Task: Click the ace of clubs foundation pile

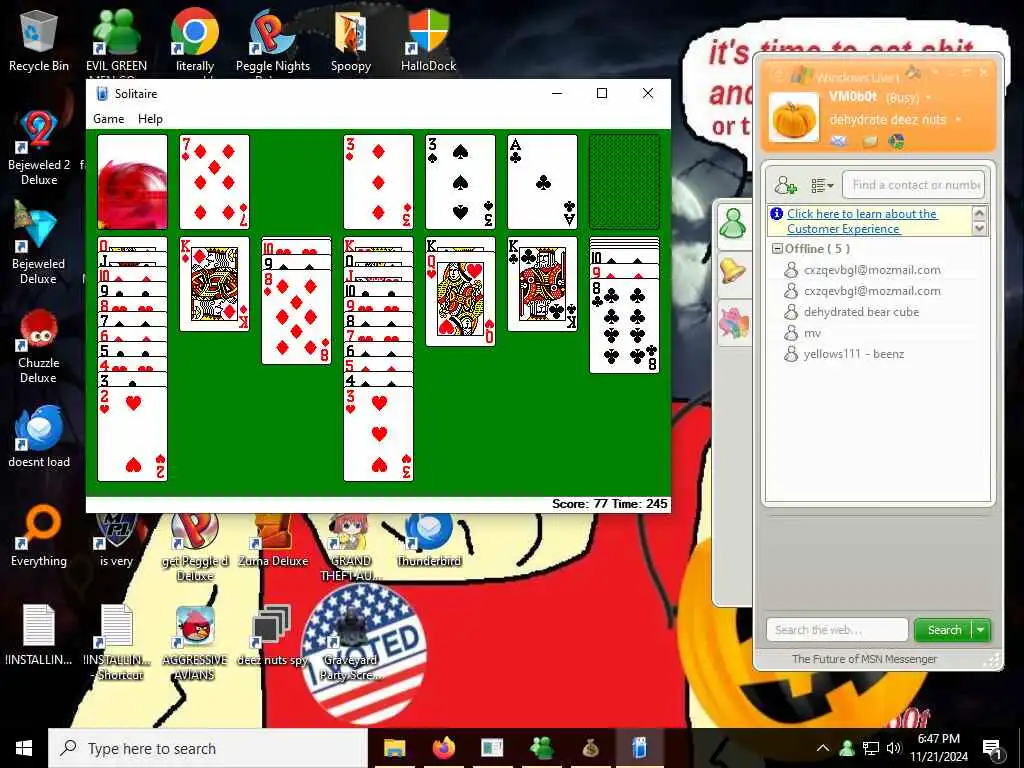Action: (542, 182)
